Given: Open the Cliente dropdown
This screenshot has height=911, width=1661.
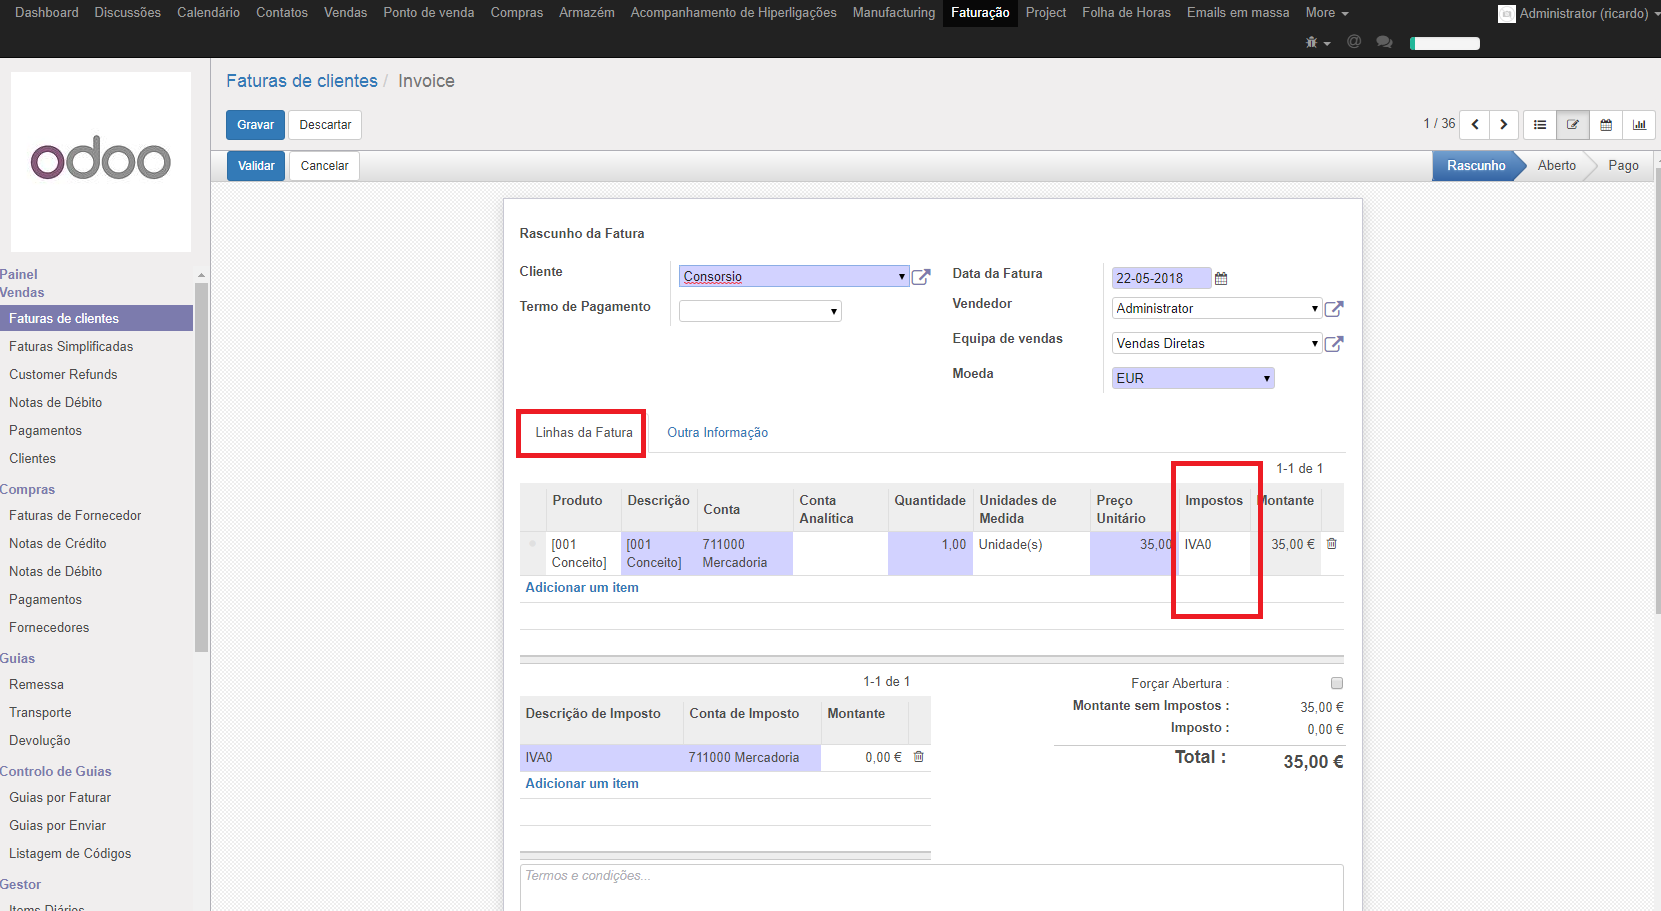Looking at the screenshot, I should (794, 276).
